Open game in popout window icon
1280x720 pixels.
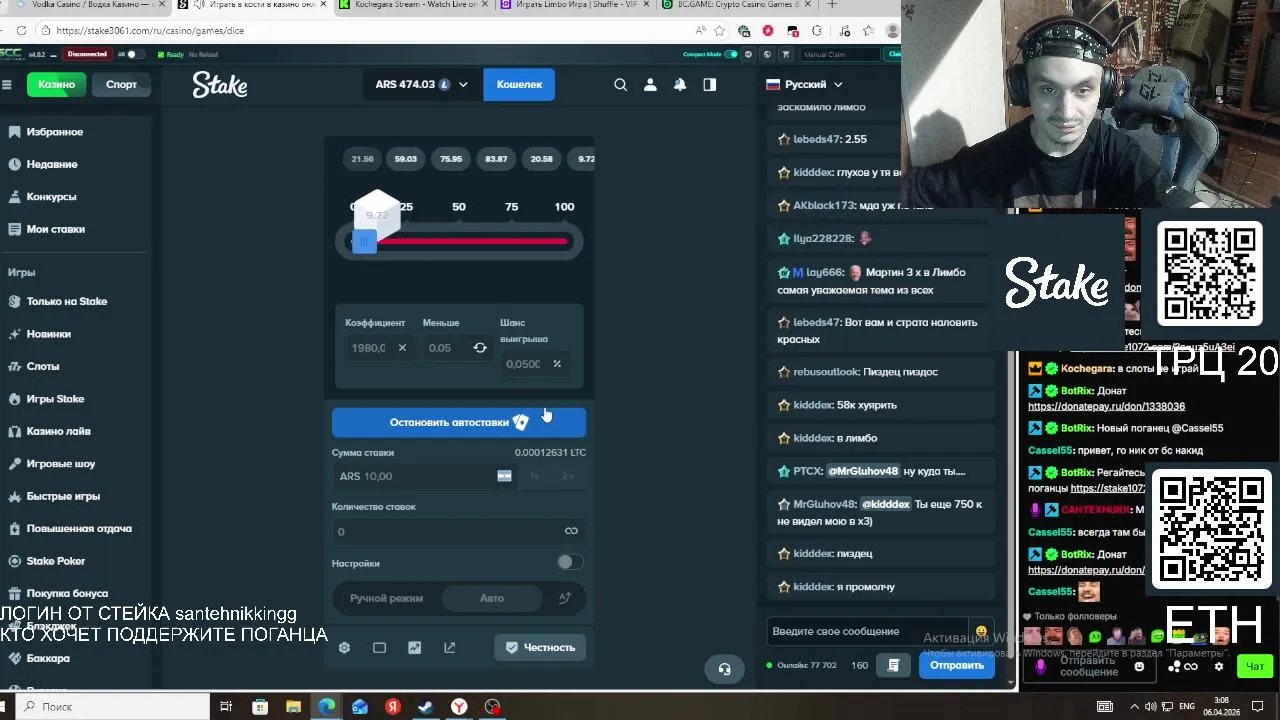pyautogui.click(x=449, y=648)
